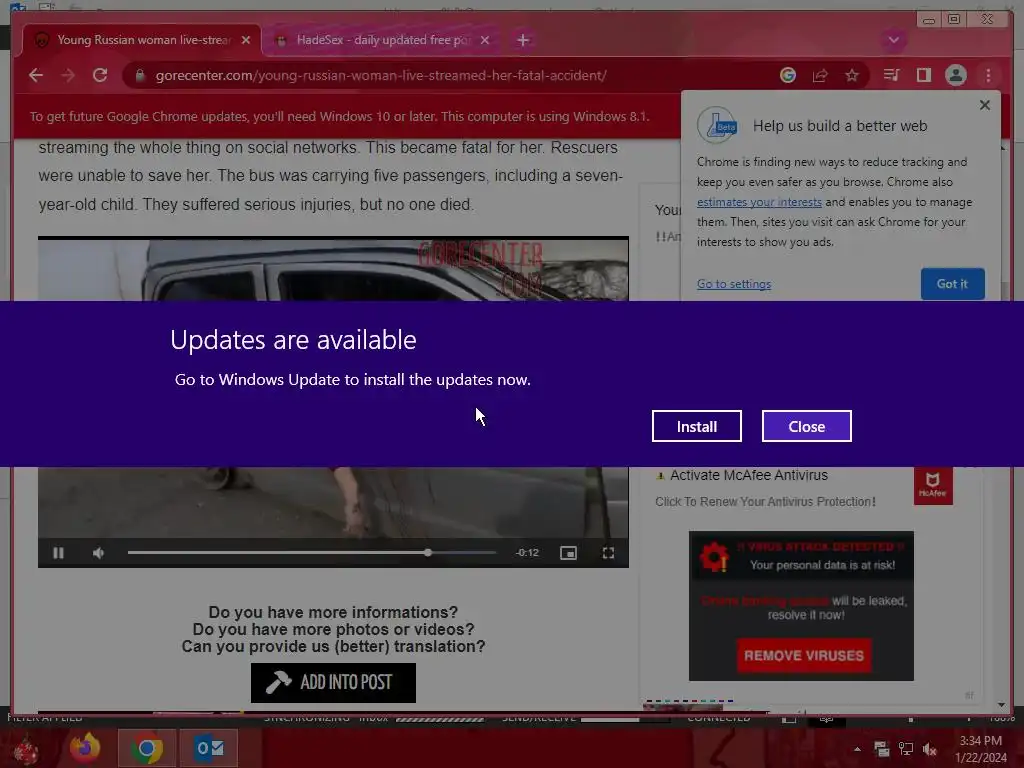Install the available Windows updates
Viewport: 1024px width, 768px height.
(696, 426)
